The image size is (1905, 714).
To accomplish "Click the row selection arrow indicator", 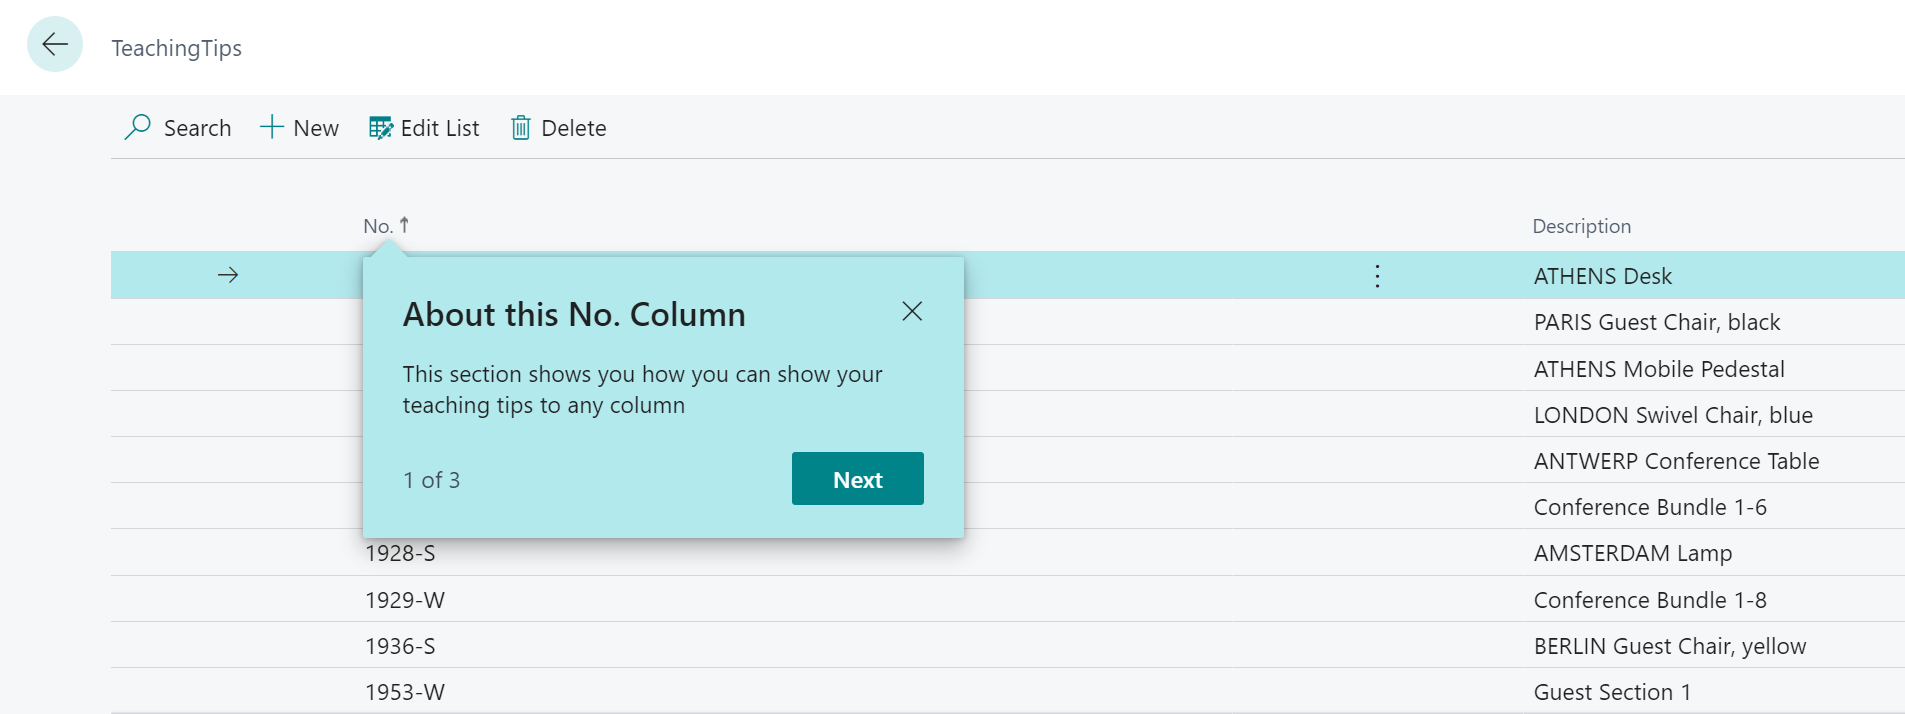I will (x=228, y=275).
